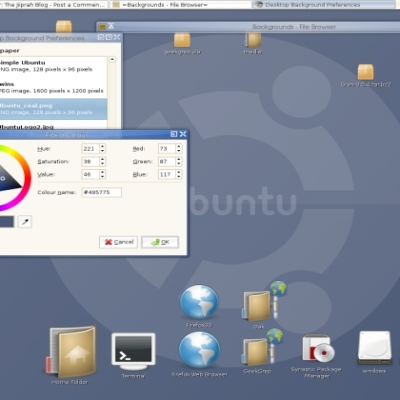Open the Oak network folder icon

tap(264, 301)
